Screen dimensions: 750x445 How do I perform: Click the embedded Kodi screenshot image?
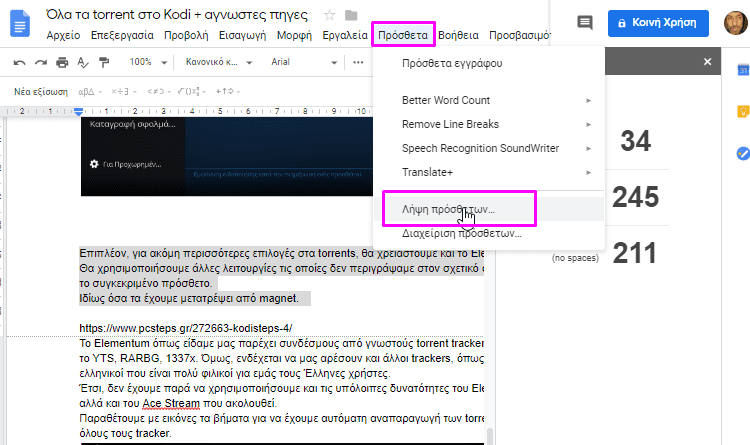coord(227,156)
